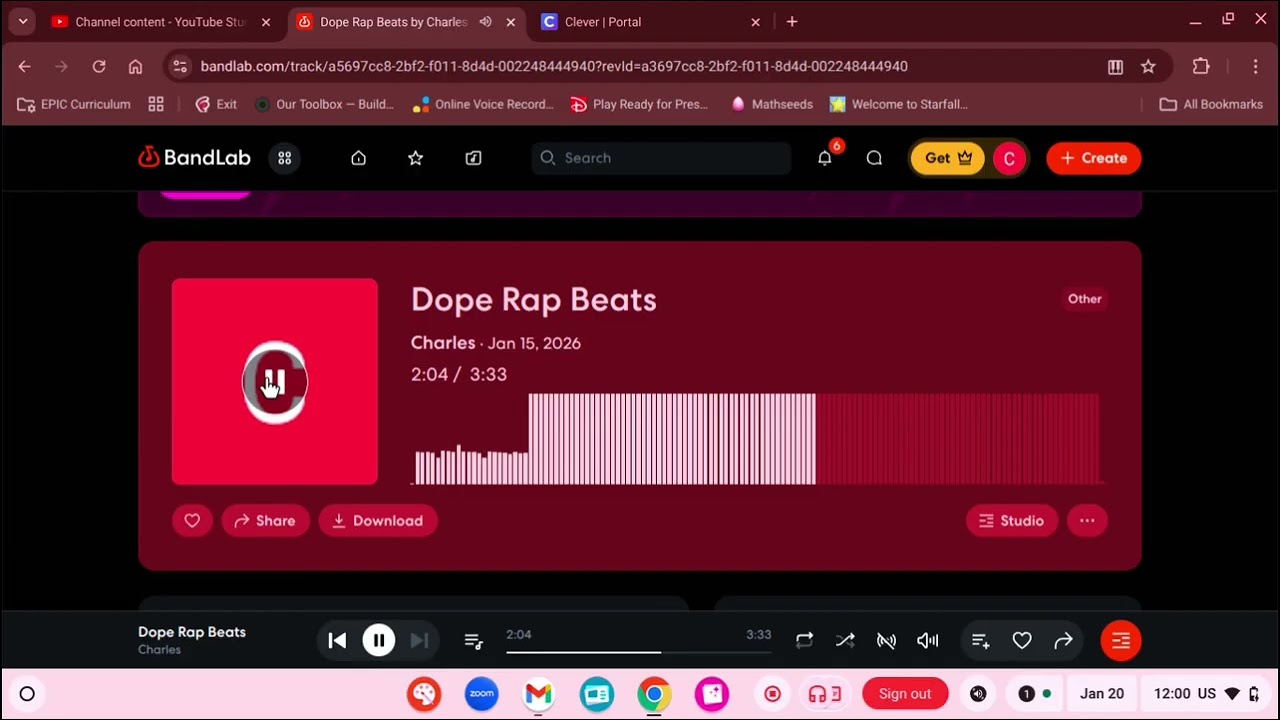Open the play queue icon beside the progress bar
Screen dimensions: 1280x720
pos(474,641)
